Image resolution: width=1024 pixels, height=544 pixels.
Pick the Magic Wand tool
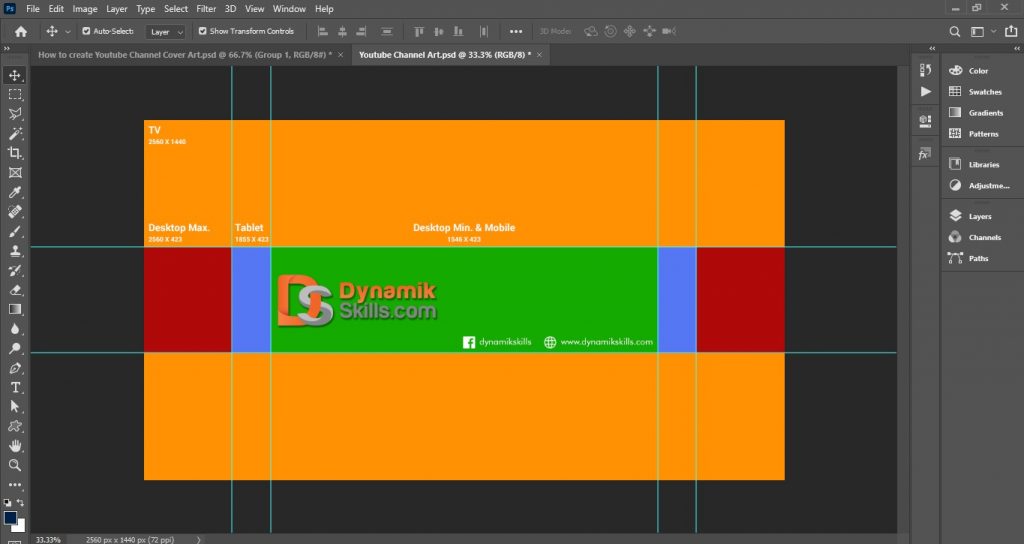tap(15, 133)
